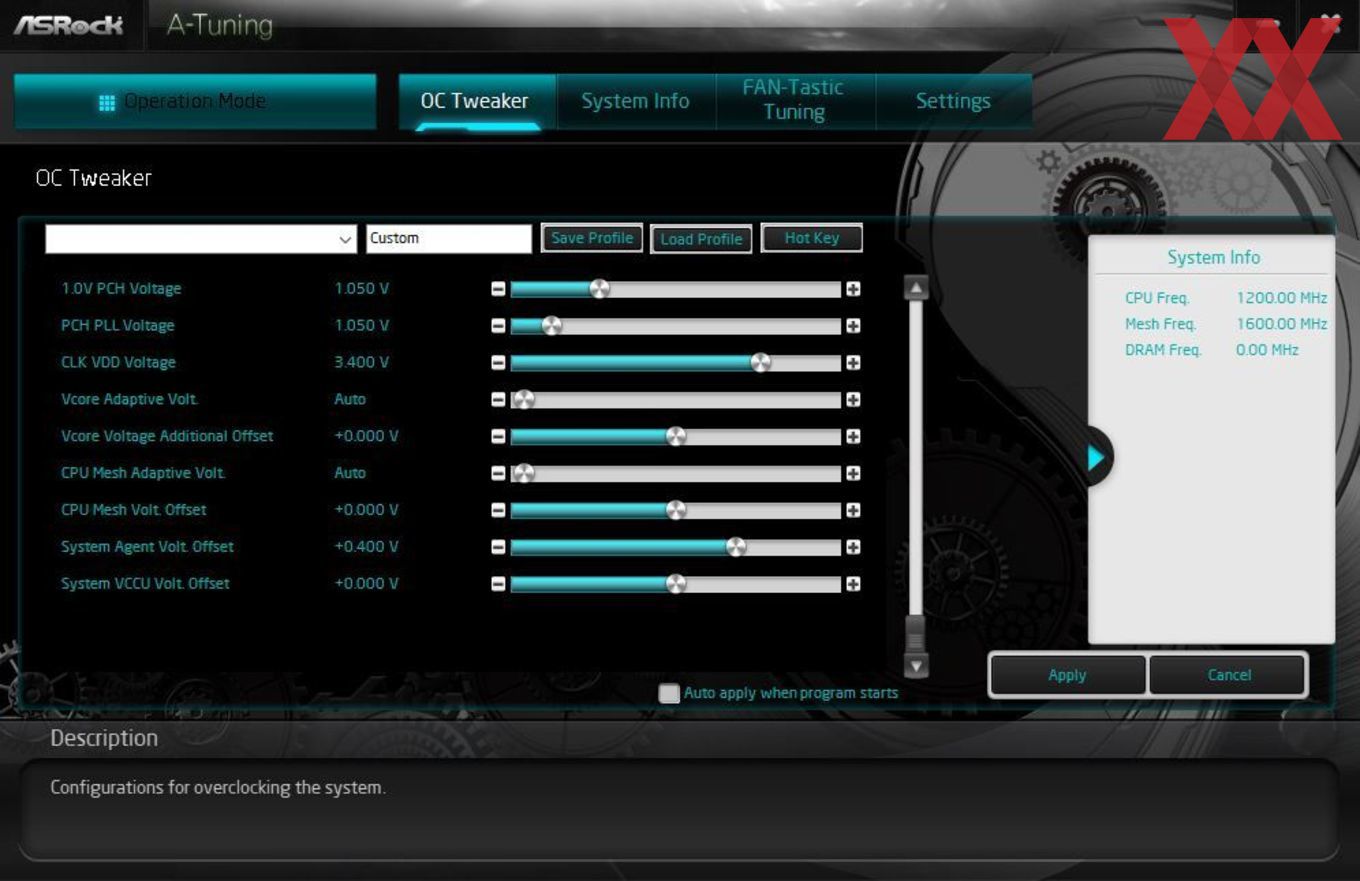Decrease 1.0V PCH Voltage with minus button

click(498, 289)
